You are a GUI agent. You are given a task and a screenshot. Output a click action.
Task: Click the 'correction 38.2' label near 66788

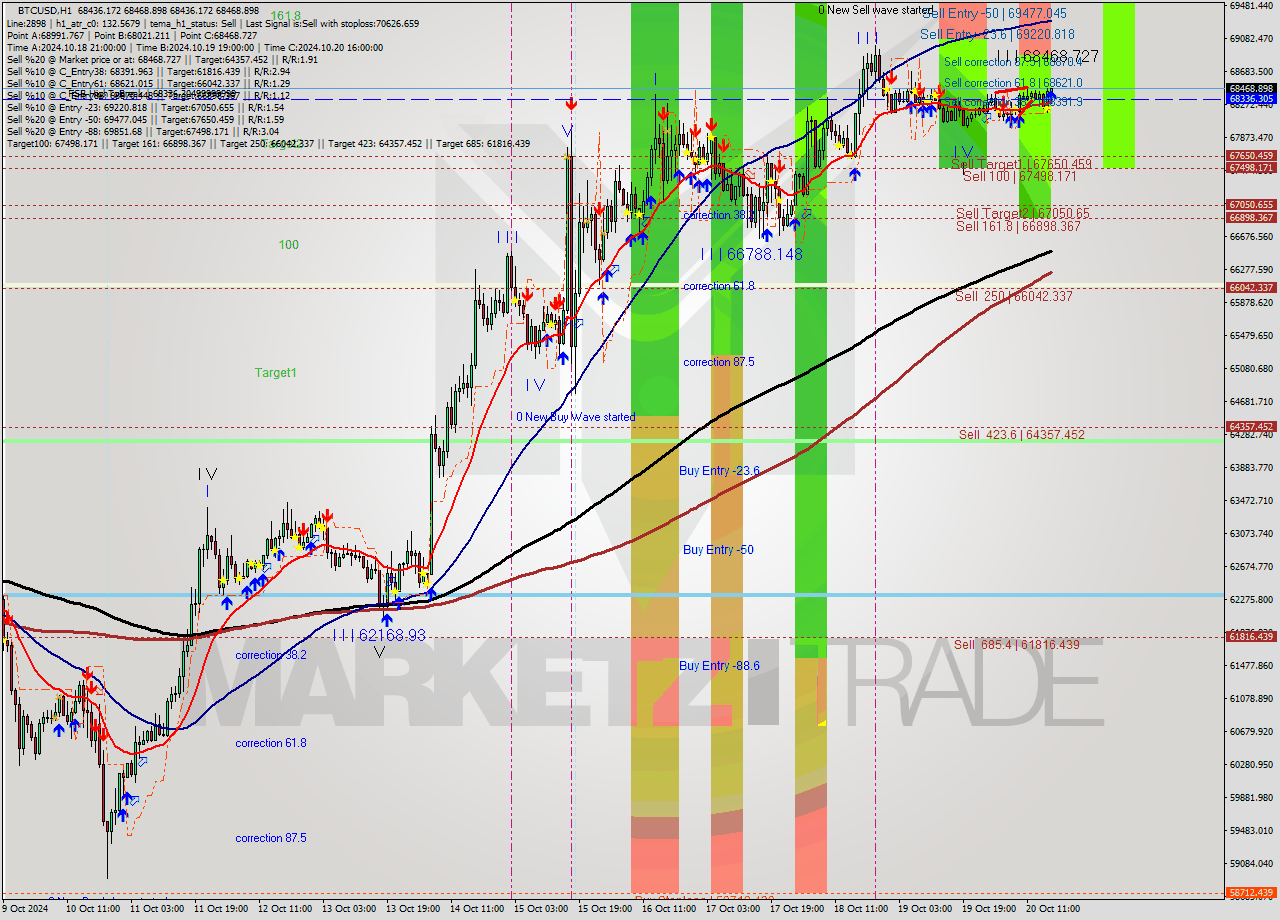click(x=718, y=215)
